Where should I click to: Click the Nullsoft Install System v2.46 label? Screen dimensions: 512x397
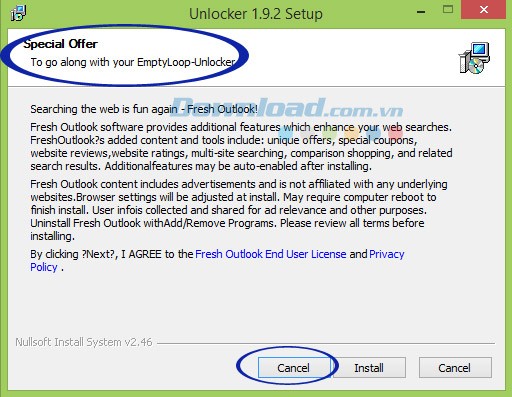click(x=84, y=342)
